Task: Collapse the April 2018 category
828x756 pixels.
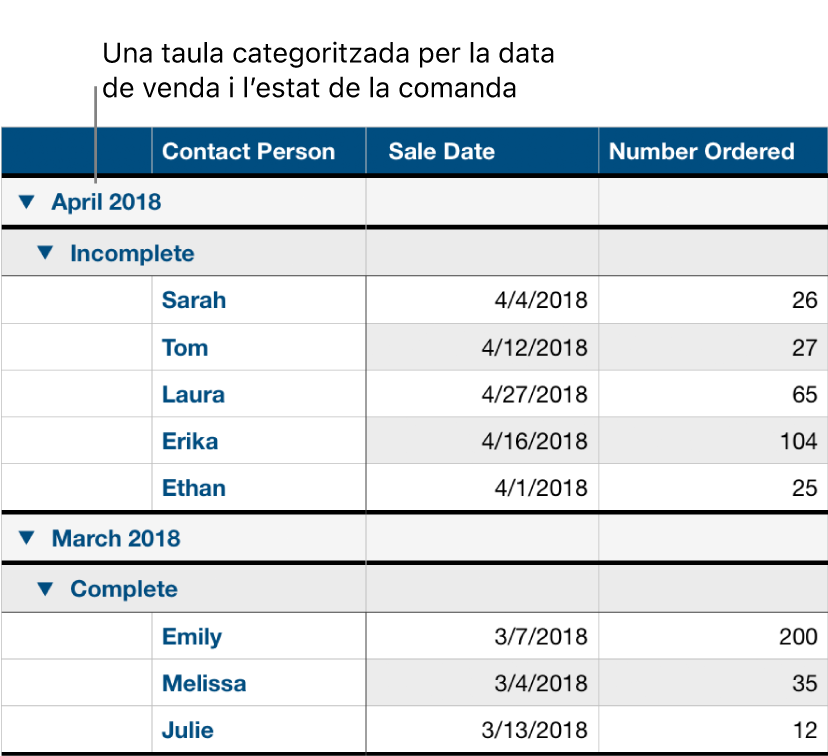Action: coord(26,201)
